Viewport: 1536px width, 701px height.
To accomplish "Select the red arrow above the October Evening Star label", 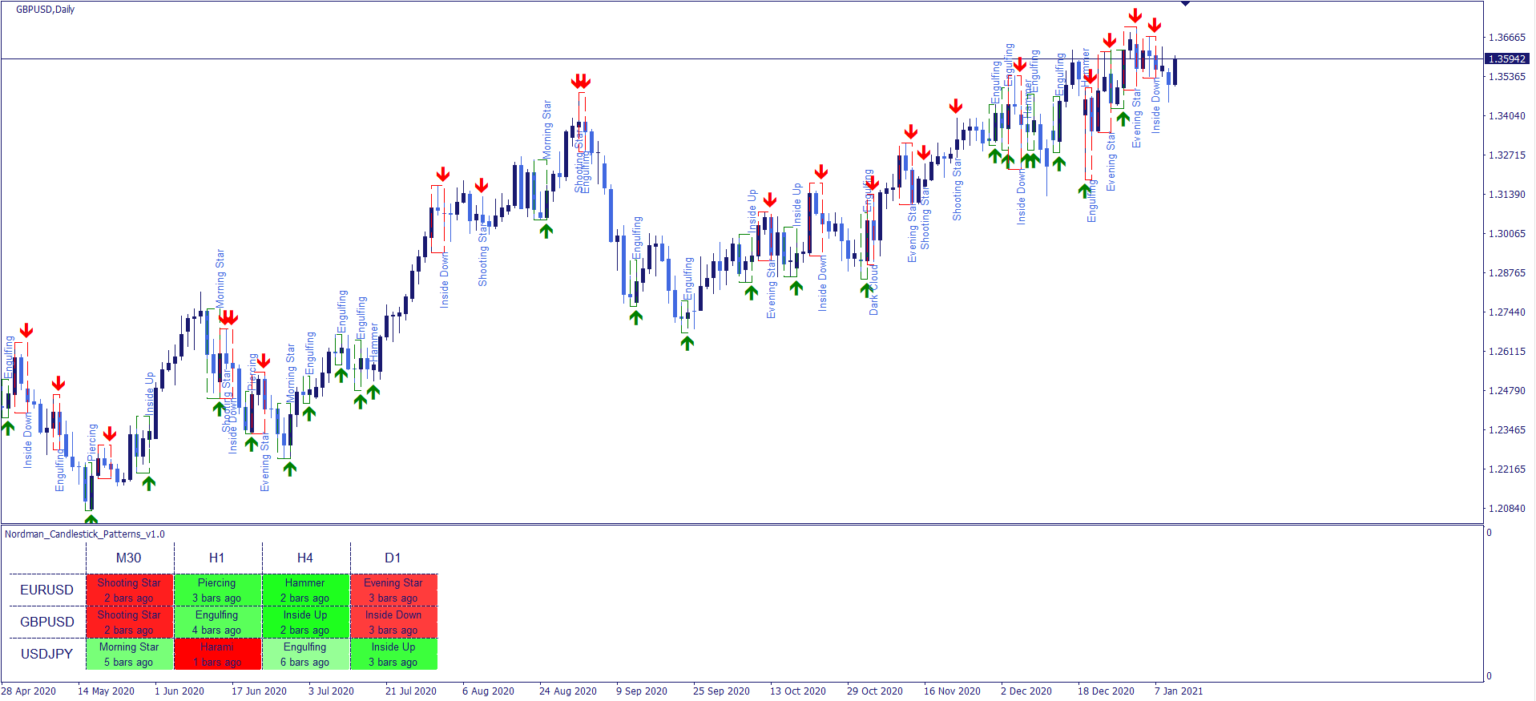I will (x=770, y=200).
